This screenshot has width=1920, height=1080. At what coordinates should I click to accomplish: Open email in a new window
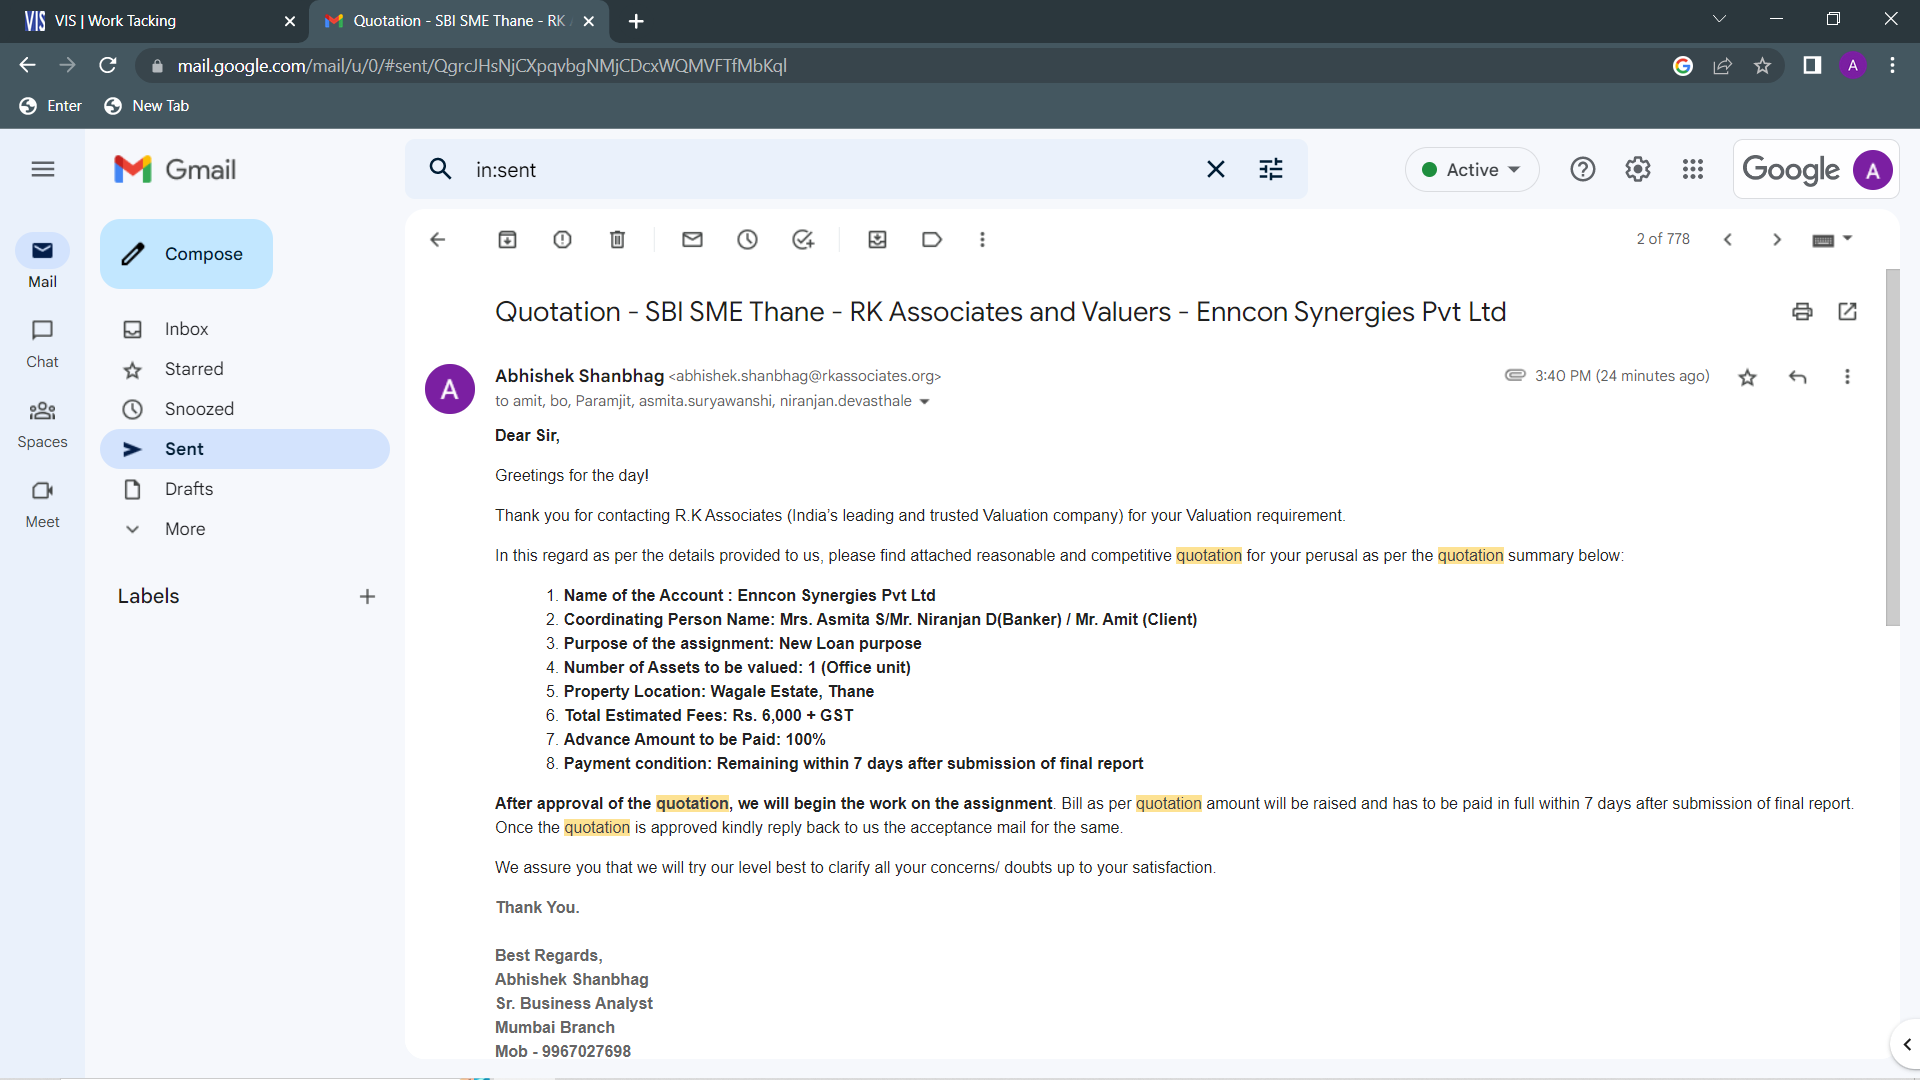1848,312
